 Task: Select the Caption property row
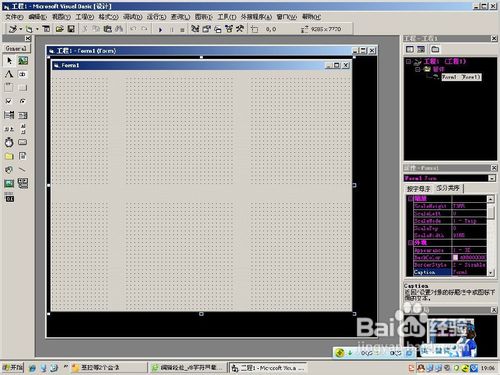pyautogui.click(x=450, y=272)
